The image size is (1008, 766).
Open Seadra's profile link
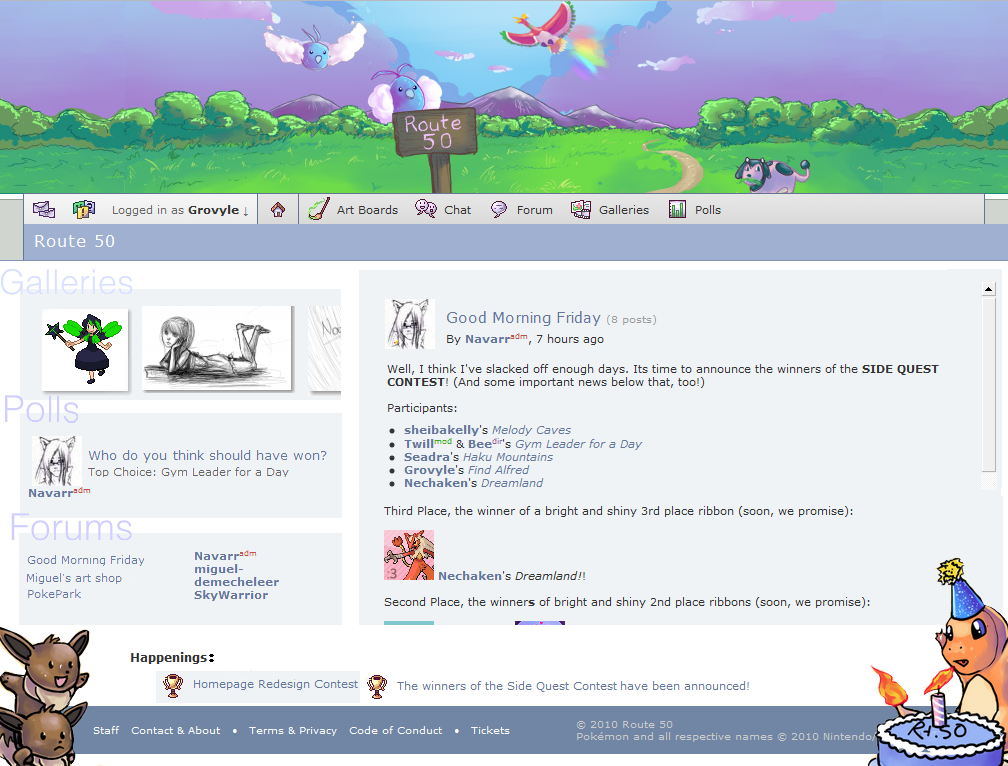coord(427,457)
